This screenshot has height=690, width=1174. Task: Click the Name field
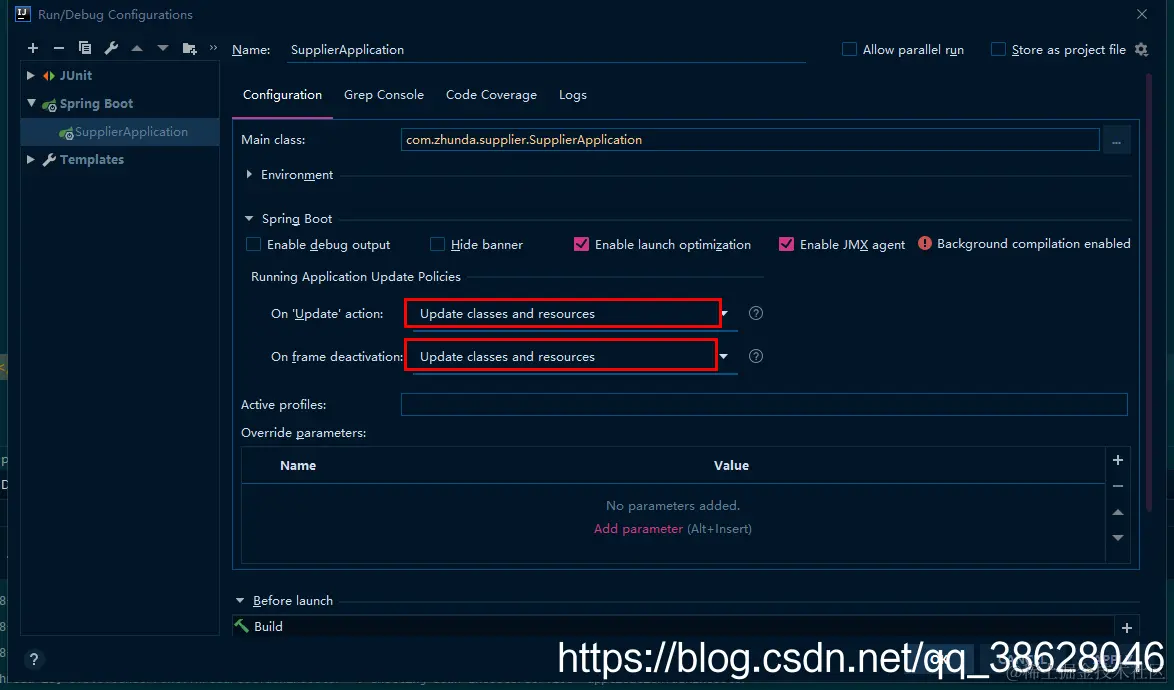[x=548, y=49]
